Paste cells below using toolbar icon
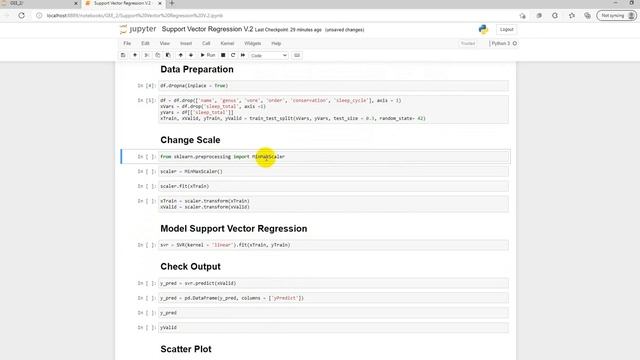The height and width of the screenshot is (360, 640). [x=168, y=55]
